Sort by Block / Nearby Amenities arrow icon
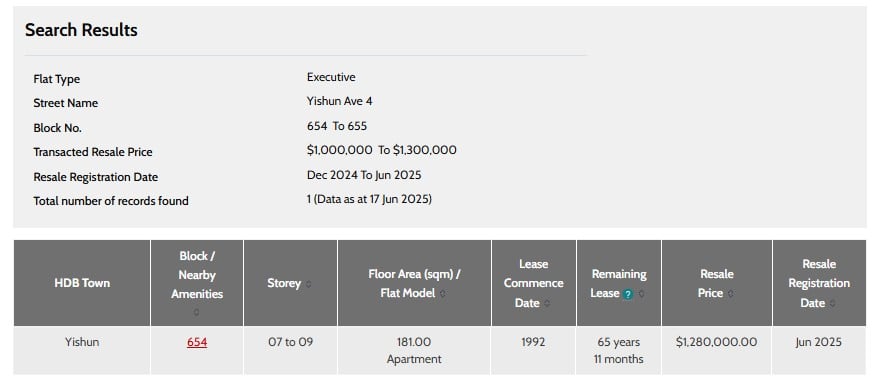Viewport: 885px width, 383px height. pos(197,312)
